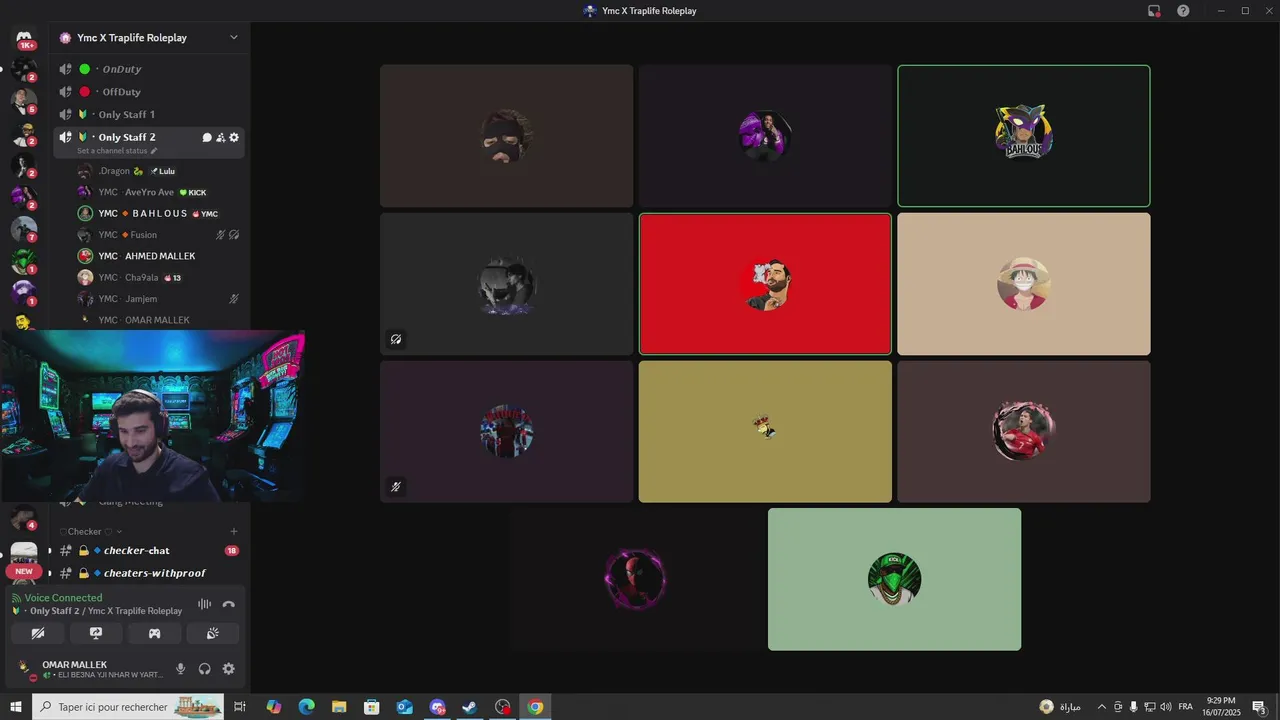Open green mask server icon in sidebar

pos(24,261)
